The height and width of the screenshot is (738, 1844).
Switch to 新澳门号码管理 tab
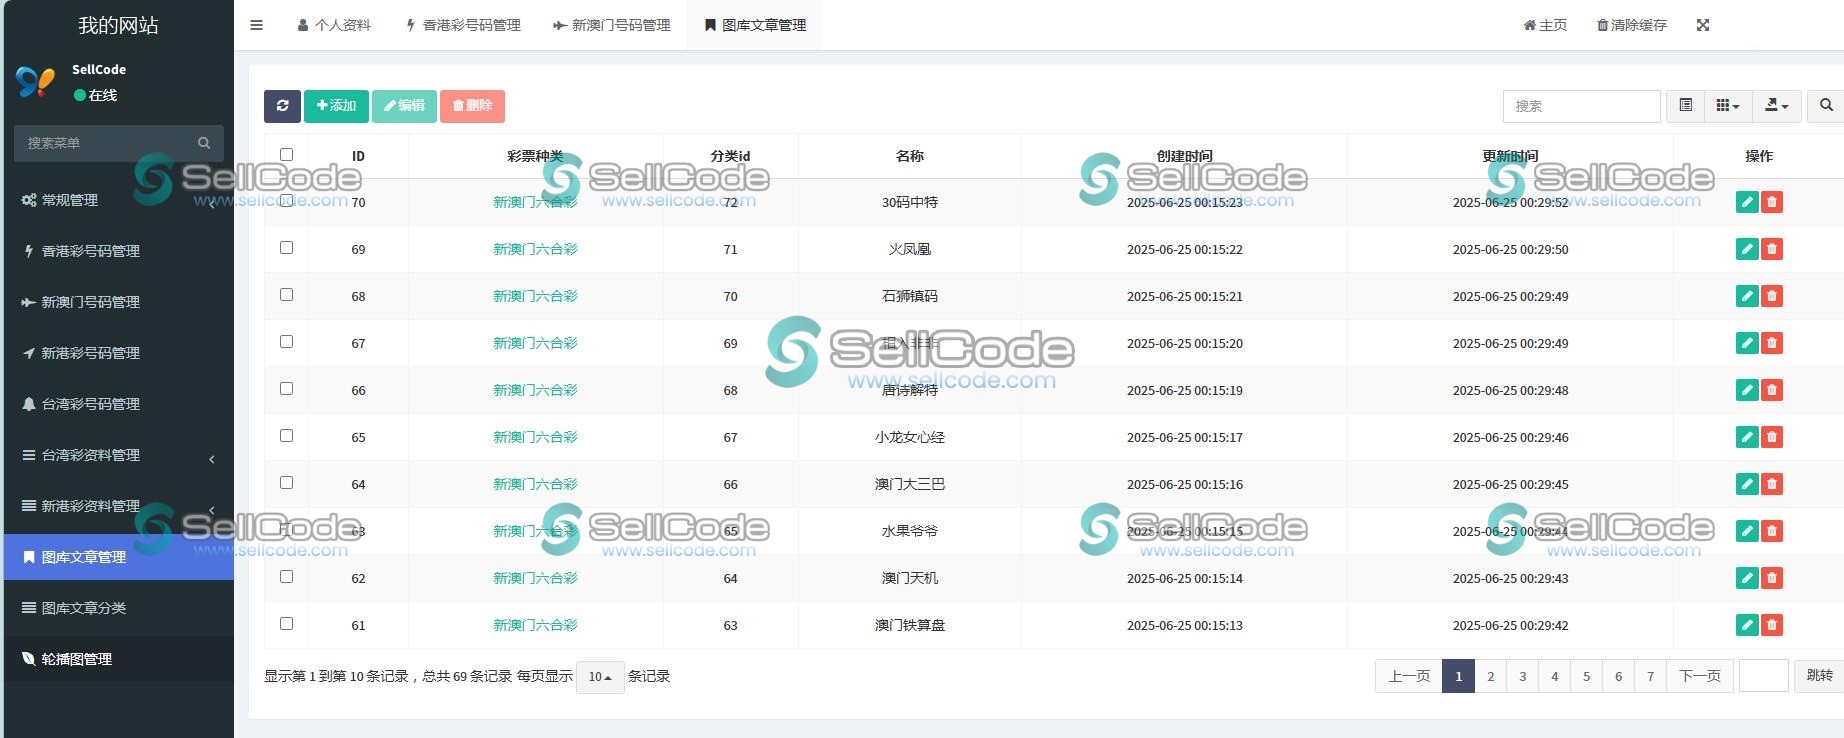coord(611,25)
